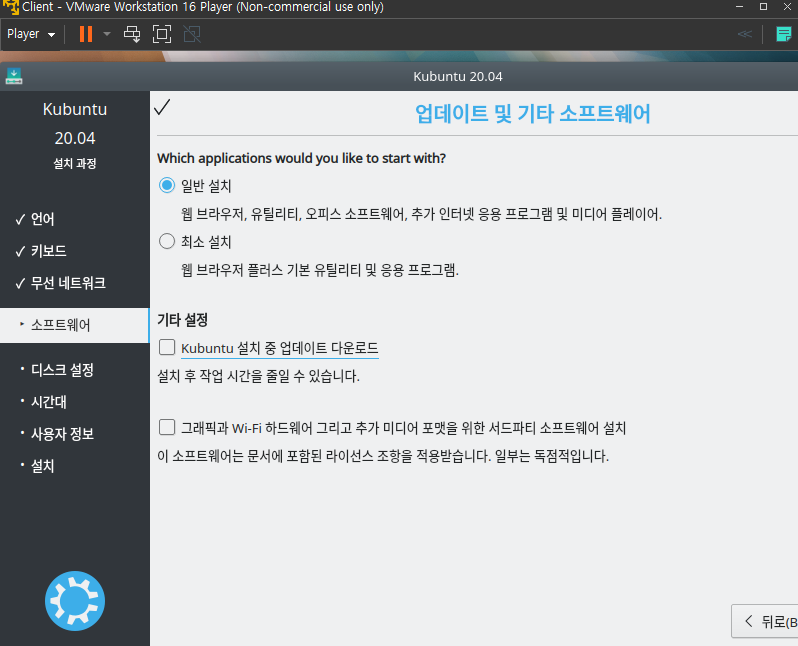Image resolution: width=798 pixels, height=646 pixels.
Task: Click the 기타 설정 section label
Action: click(x=182, y=320)
